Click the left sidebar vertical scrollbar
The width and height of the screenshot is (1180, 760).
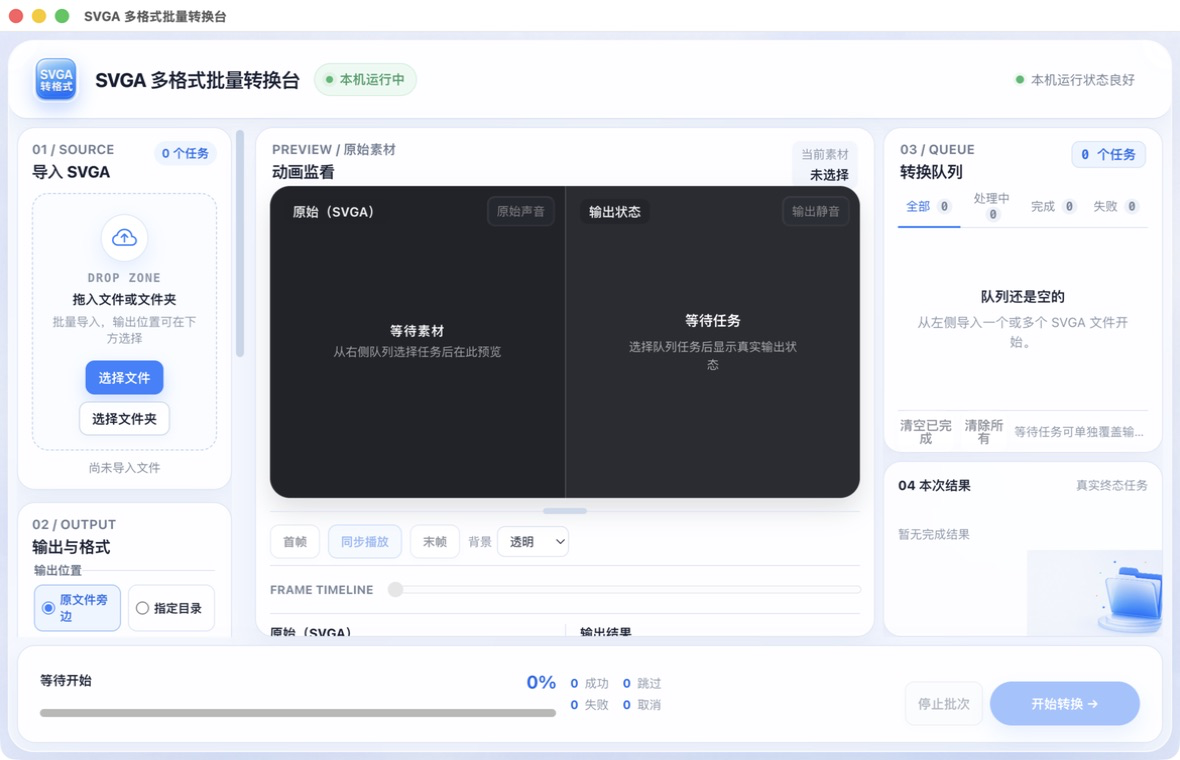click(x=240, y=243)
